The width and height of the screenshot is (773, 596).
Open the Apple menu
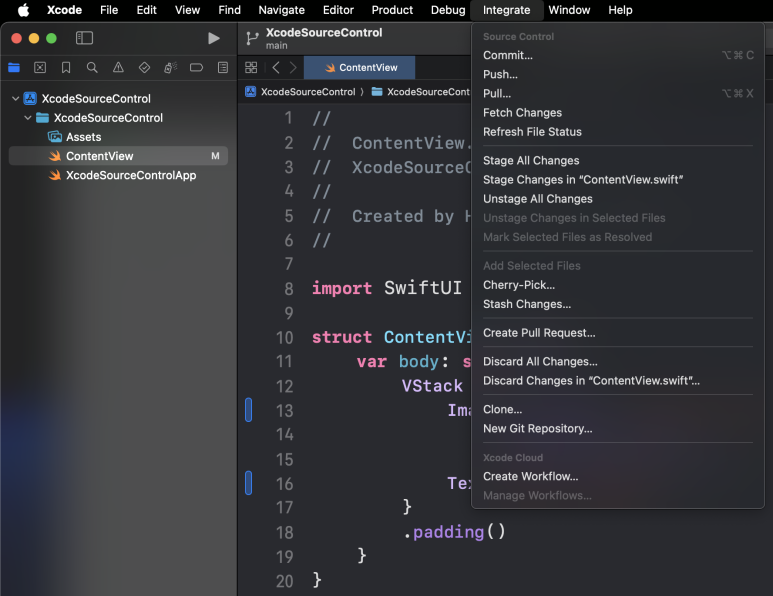[x=23, y=10]
